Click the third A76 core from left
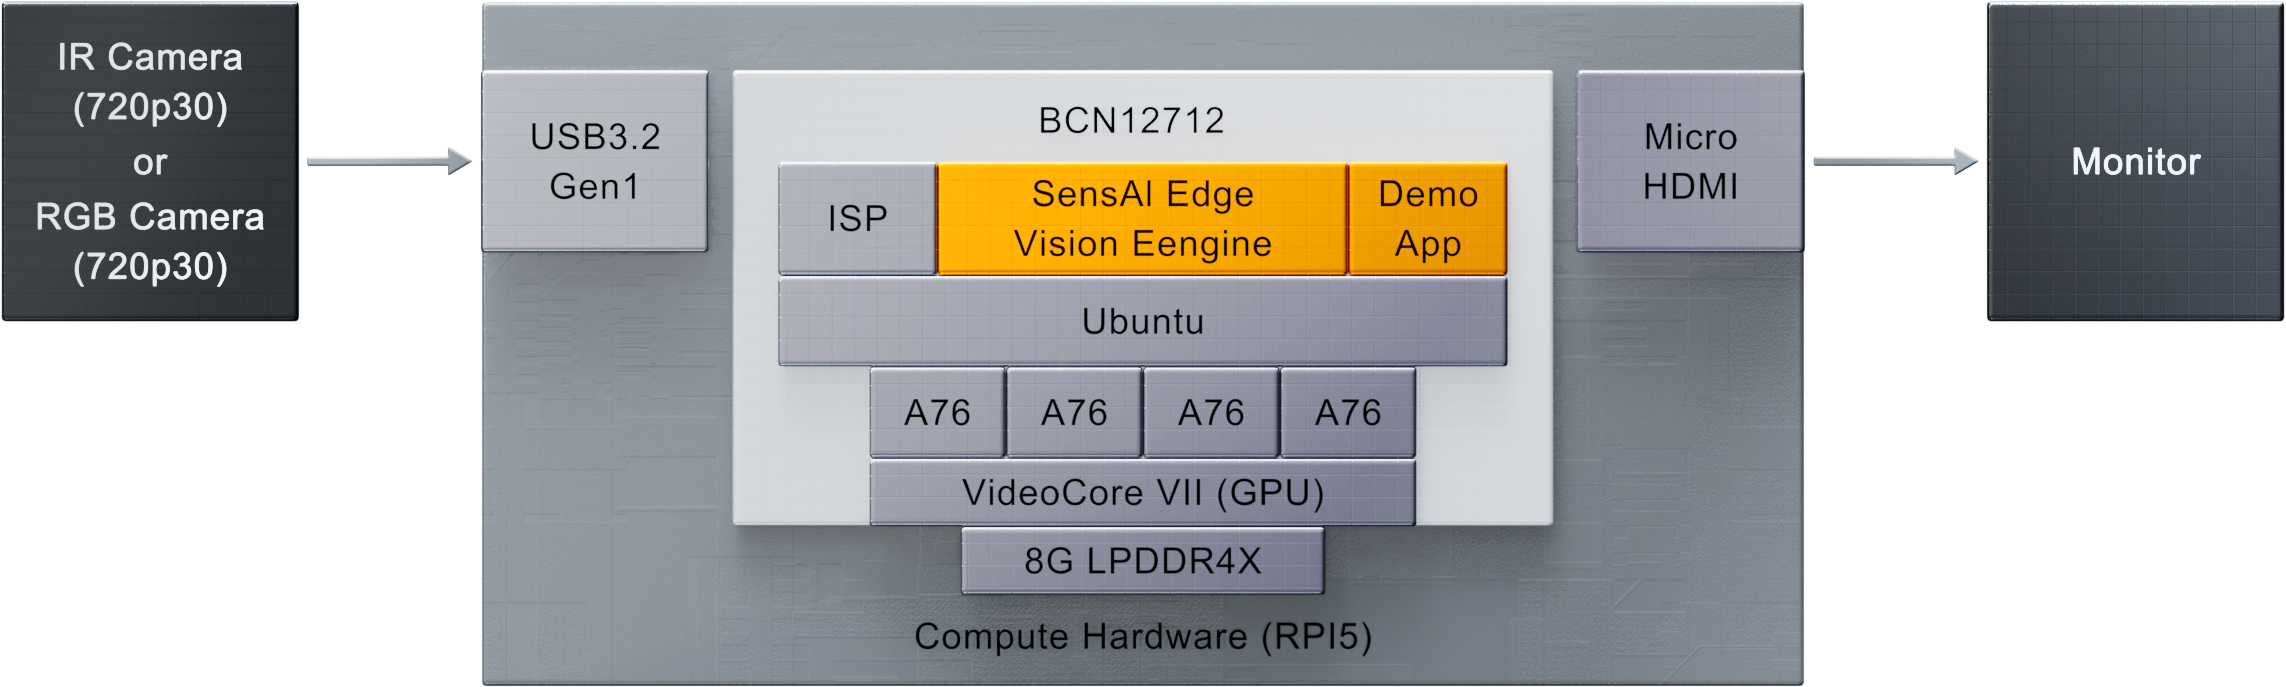Viewport: 2286px width, 687px height. click(x=1211, y=413)
